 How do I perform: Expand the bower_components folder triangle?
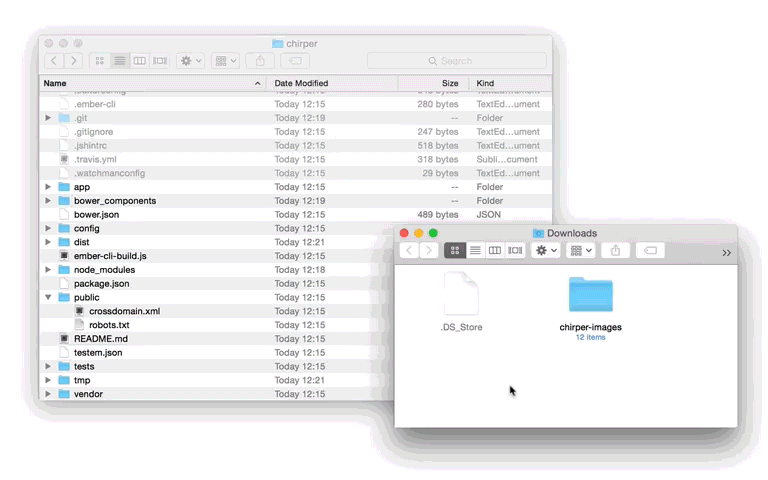click(x=48, y=201)
